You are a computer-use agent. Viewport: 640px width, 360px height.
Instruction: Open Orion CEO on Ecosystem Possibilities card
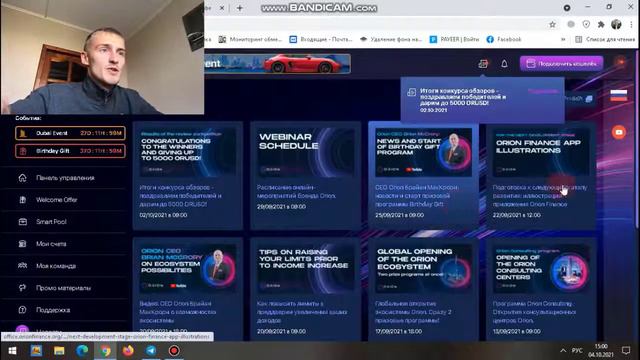click(188, 289)
